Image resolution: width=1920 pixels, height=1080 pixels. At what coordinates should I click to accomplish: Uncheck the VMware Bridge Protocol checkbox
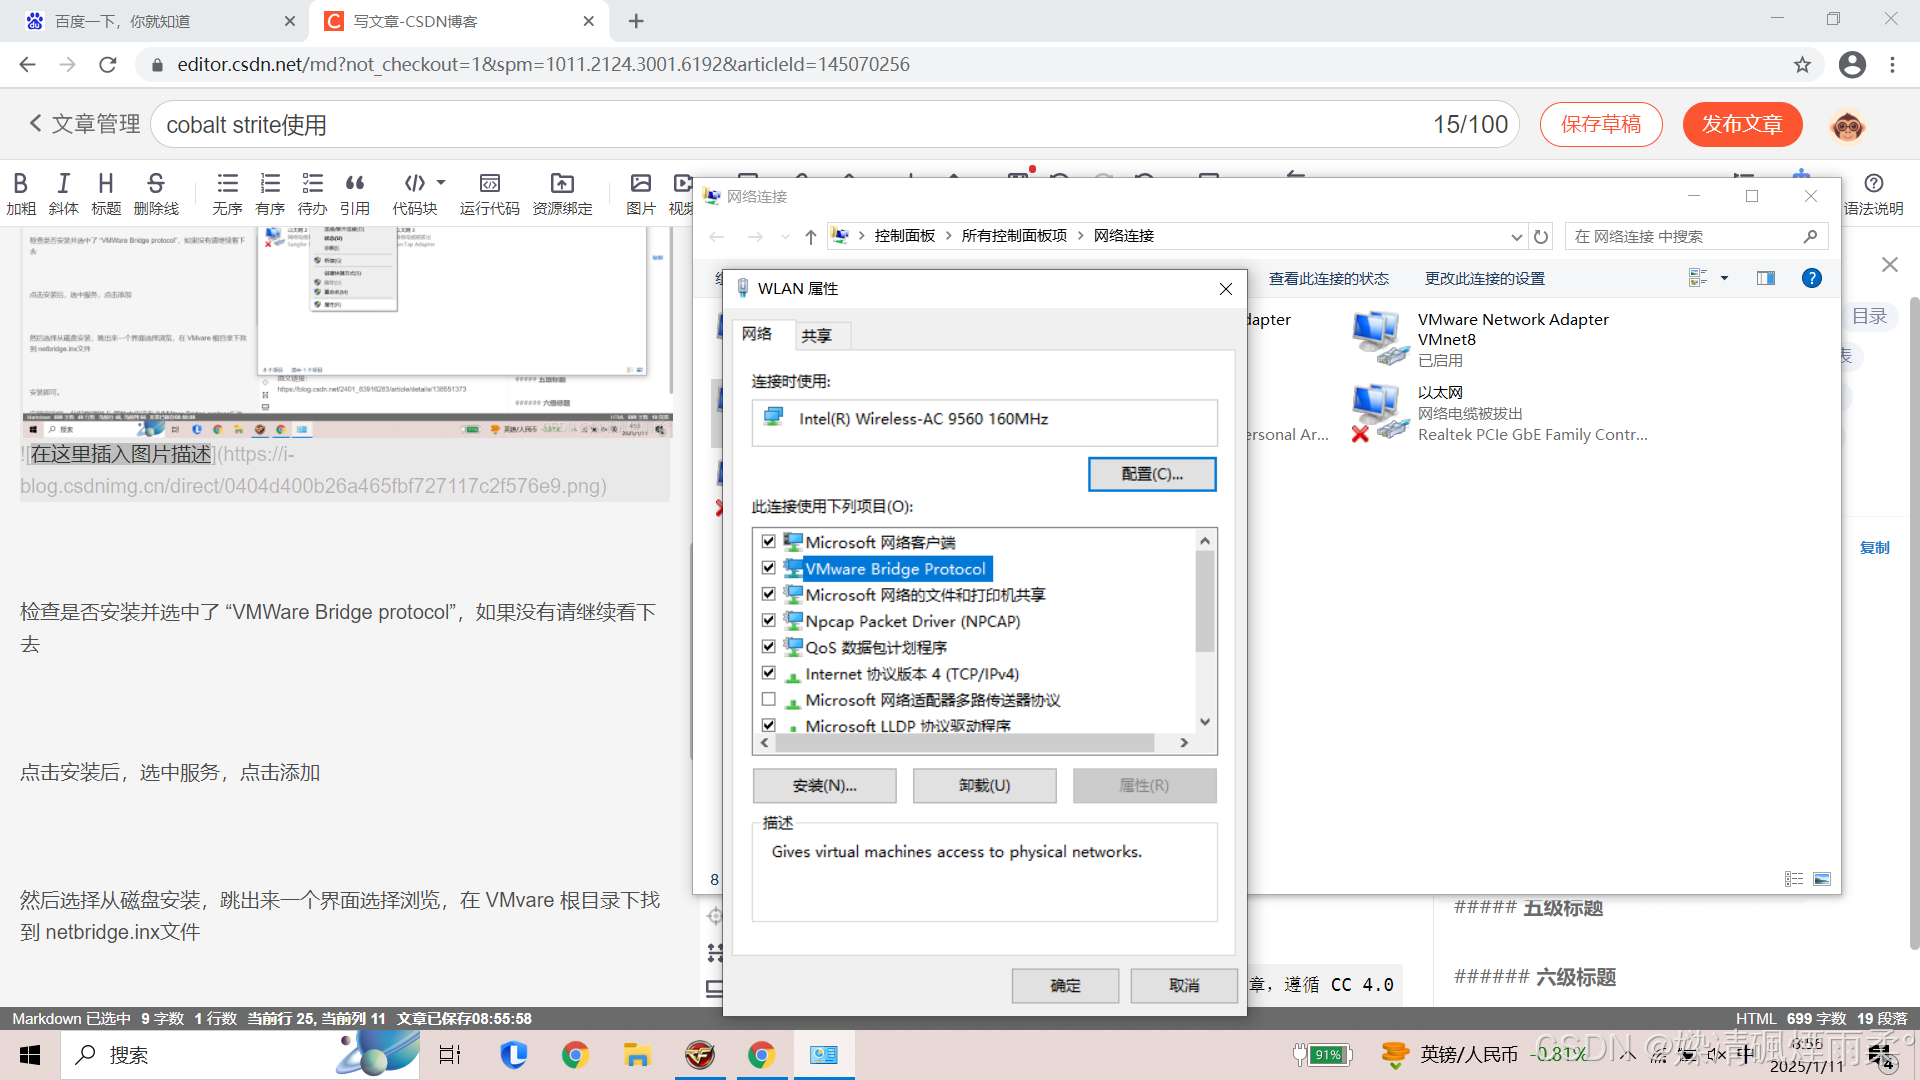click(769, 568)
